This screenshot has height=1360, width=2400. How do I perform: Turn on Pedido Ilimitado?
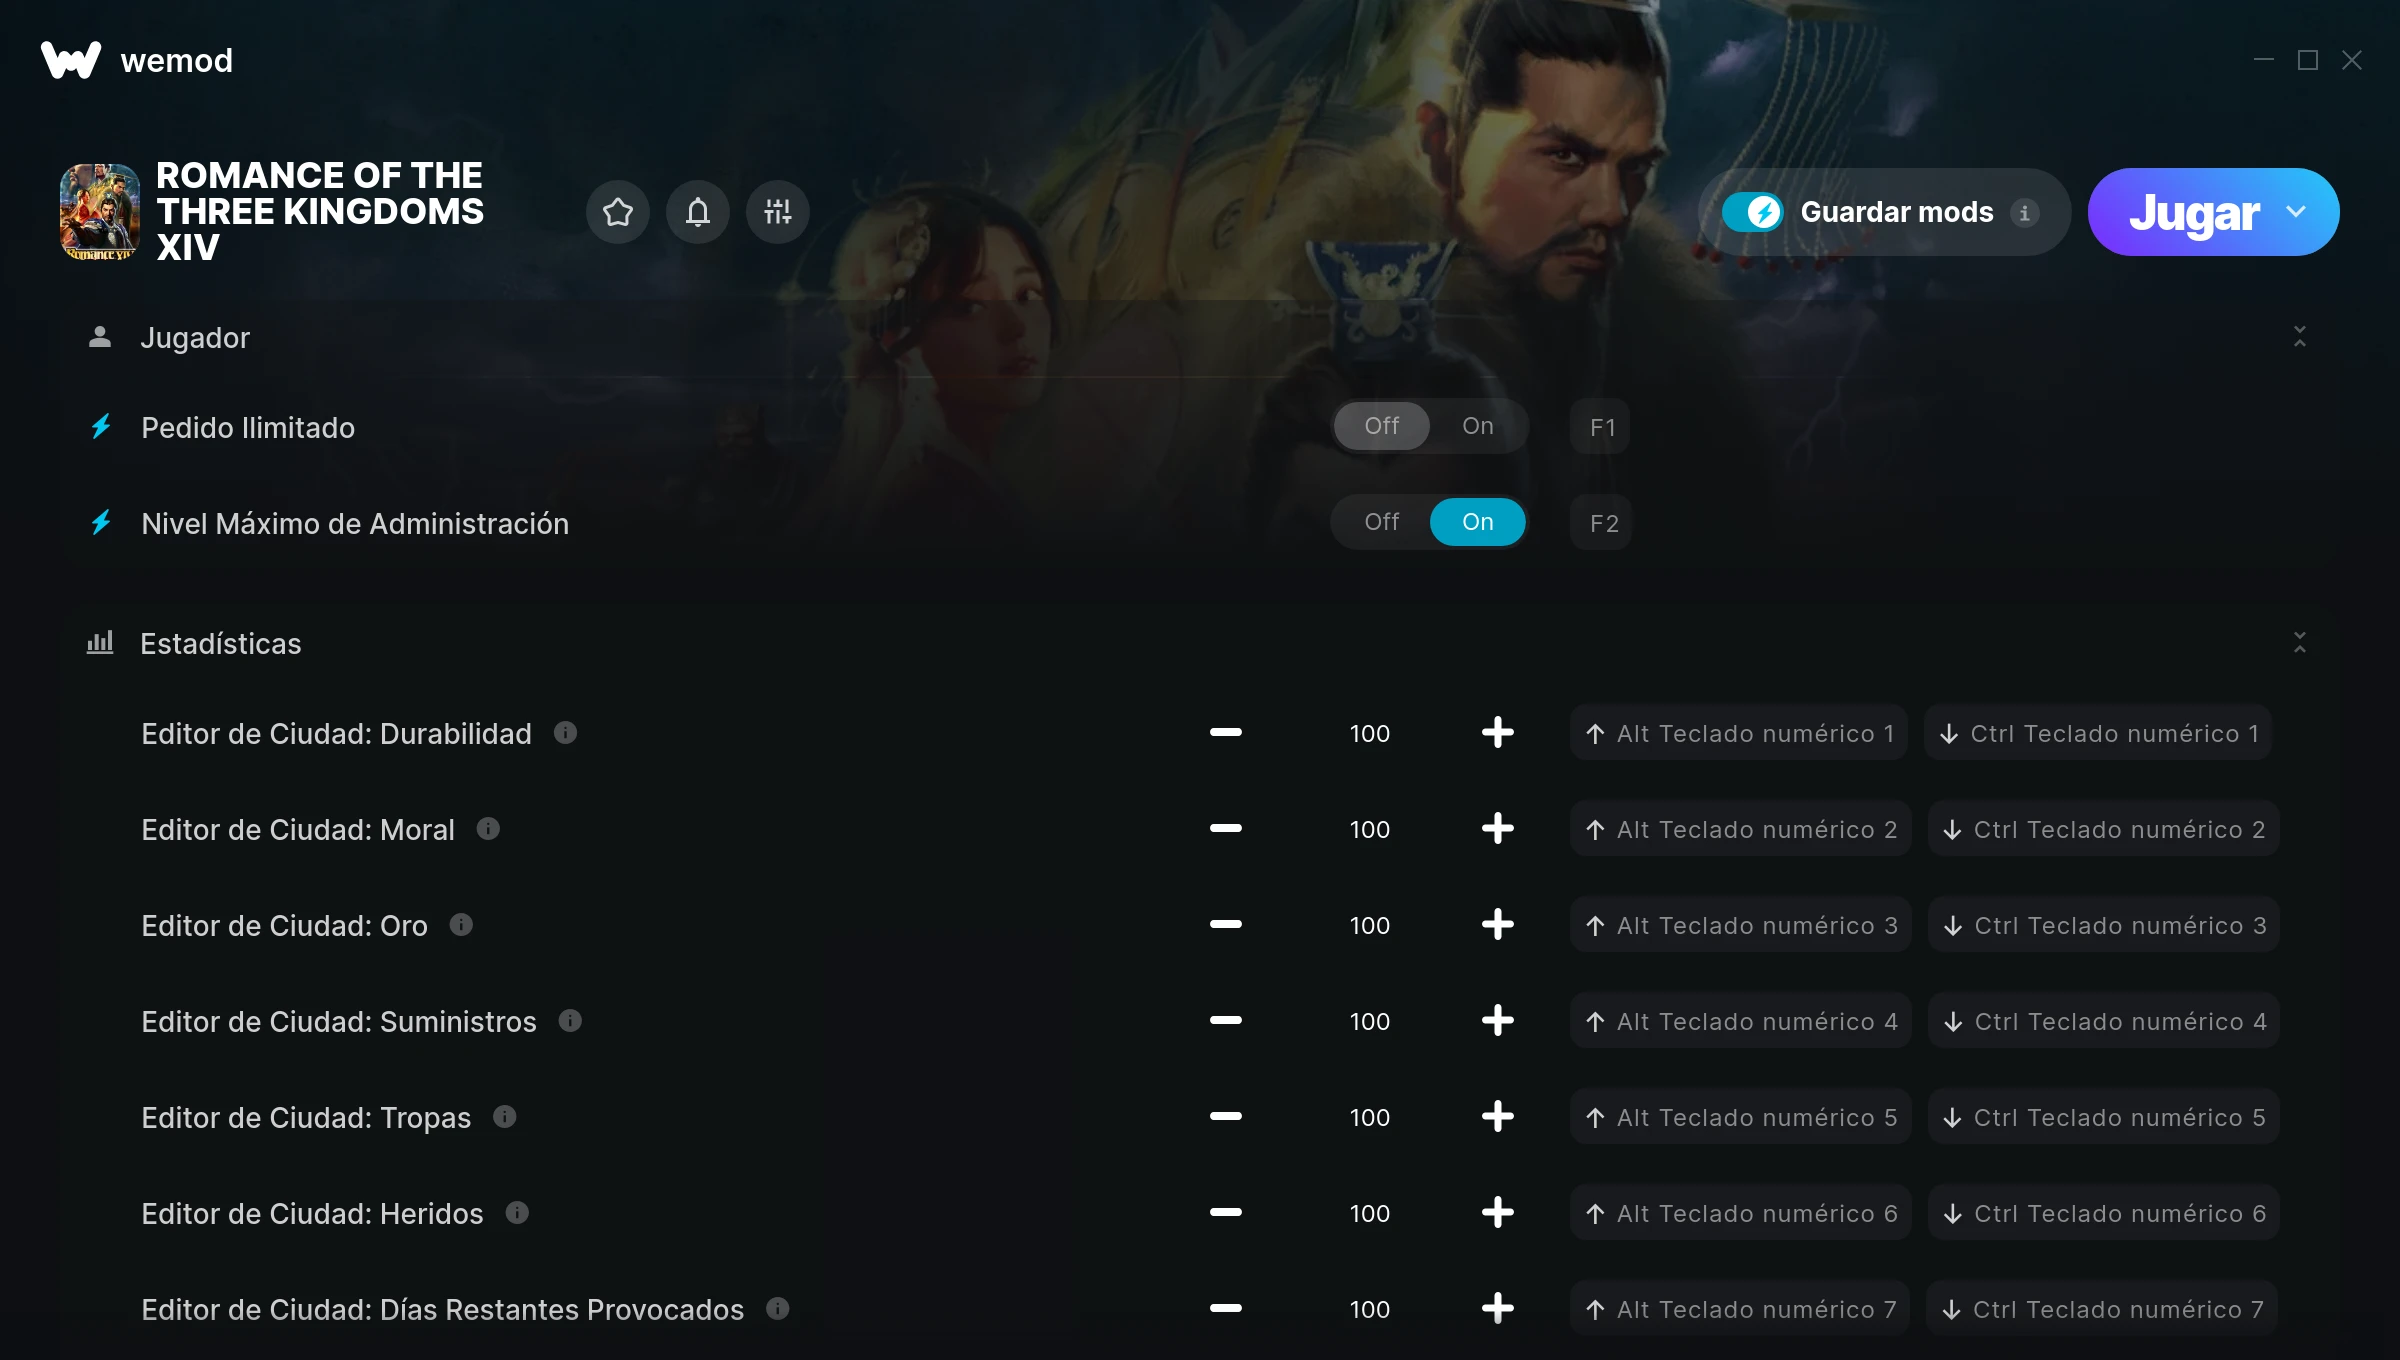[1478, 426]
